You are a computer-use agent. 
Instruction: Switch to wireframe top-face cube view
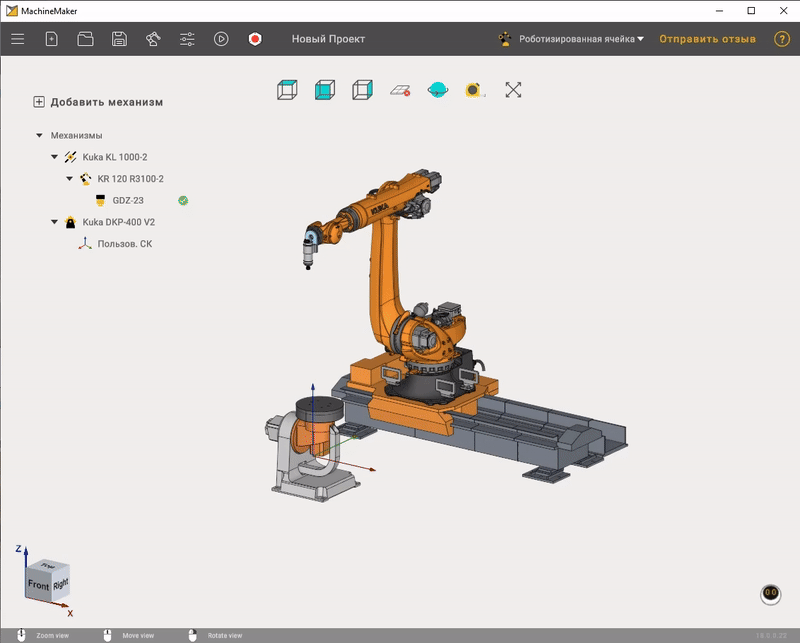pos(287,90)
